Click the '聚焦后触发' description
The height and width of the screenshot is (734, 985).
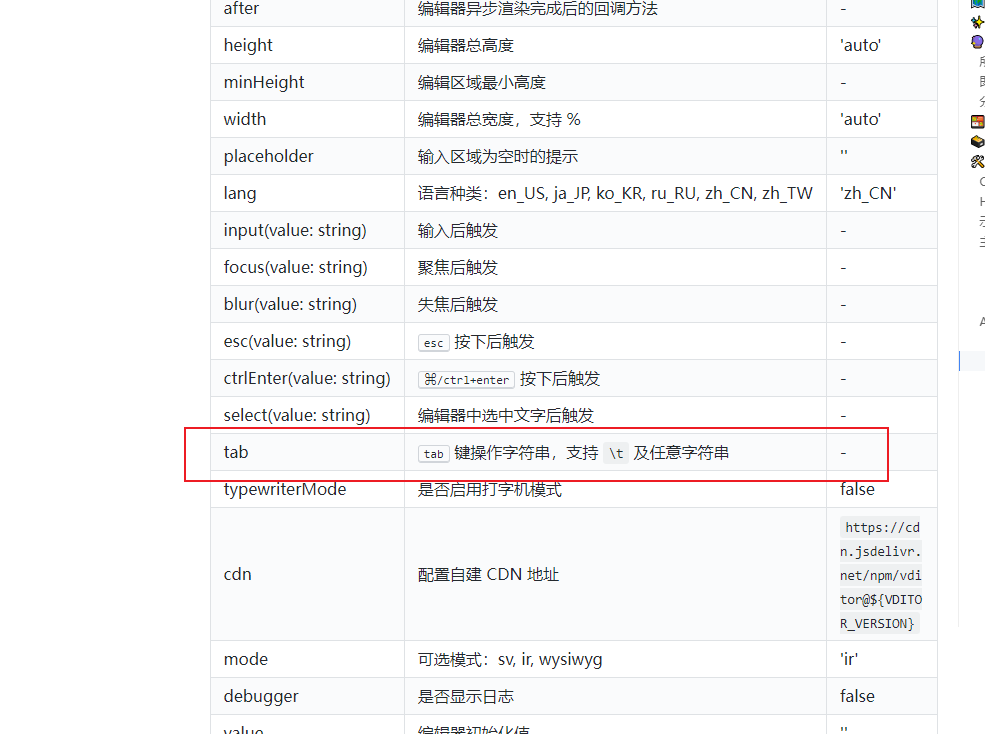click(x=457, y=268)
